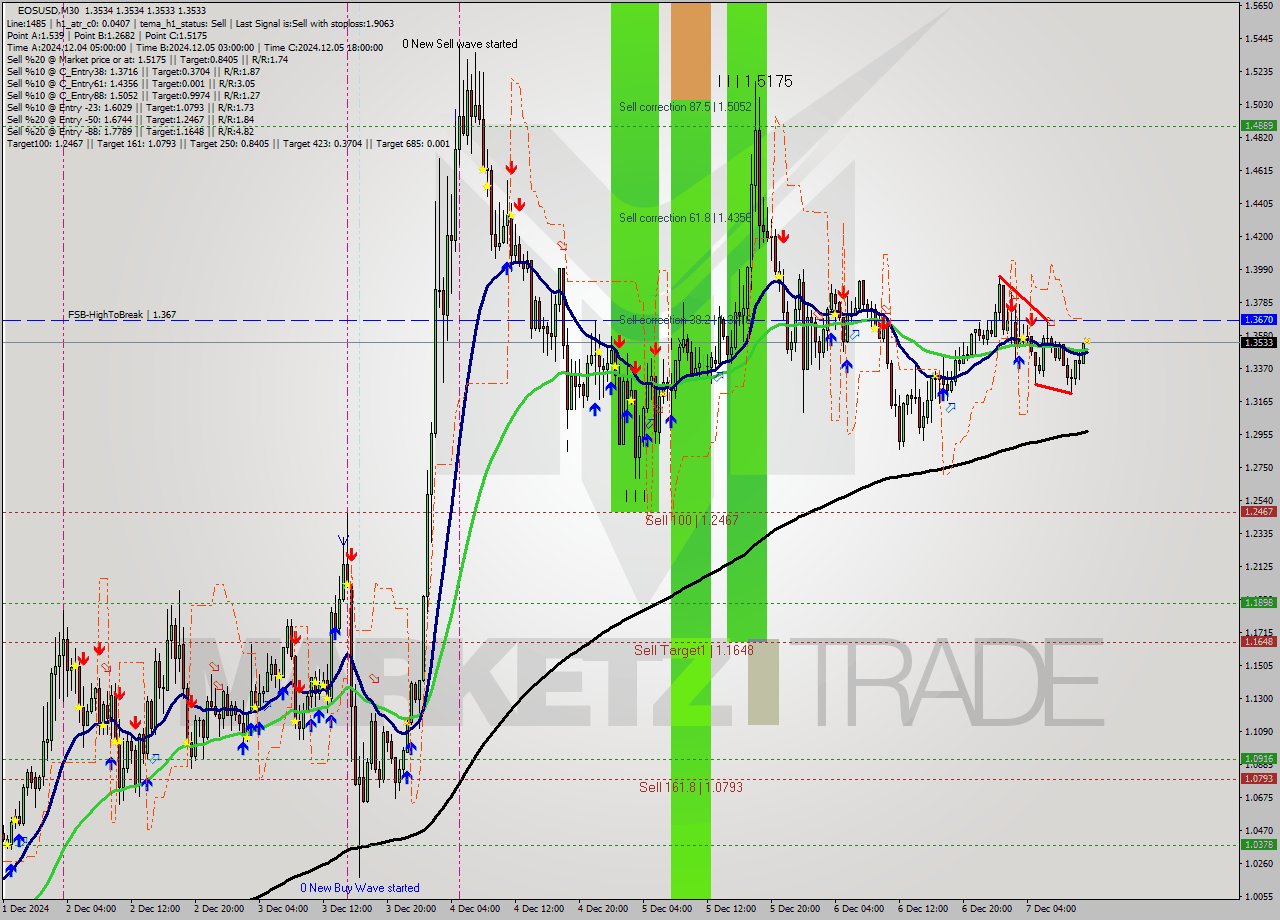Click the 'Sell 161.8 | 1.0793' label
The image size is (1280, 920).
pos(691,787)
